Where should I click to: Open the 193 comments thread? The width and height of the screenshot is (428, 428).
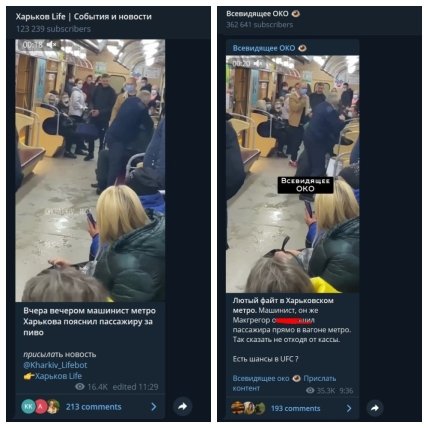295,409
